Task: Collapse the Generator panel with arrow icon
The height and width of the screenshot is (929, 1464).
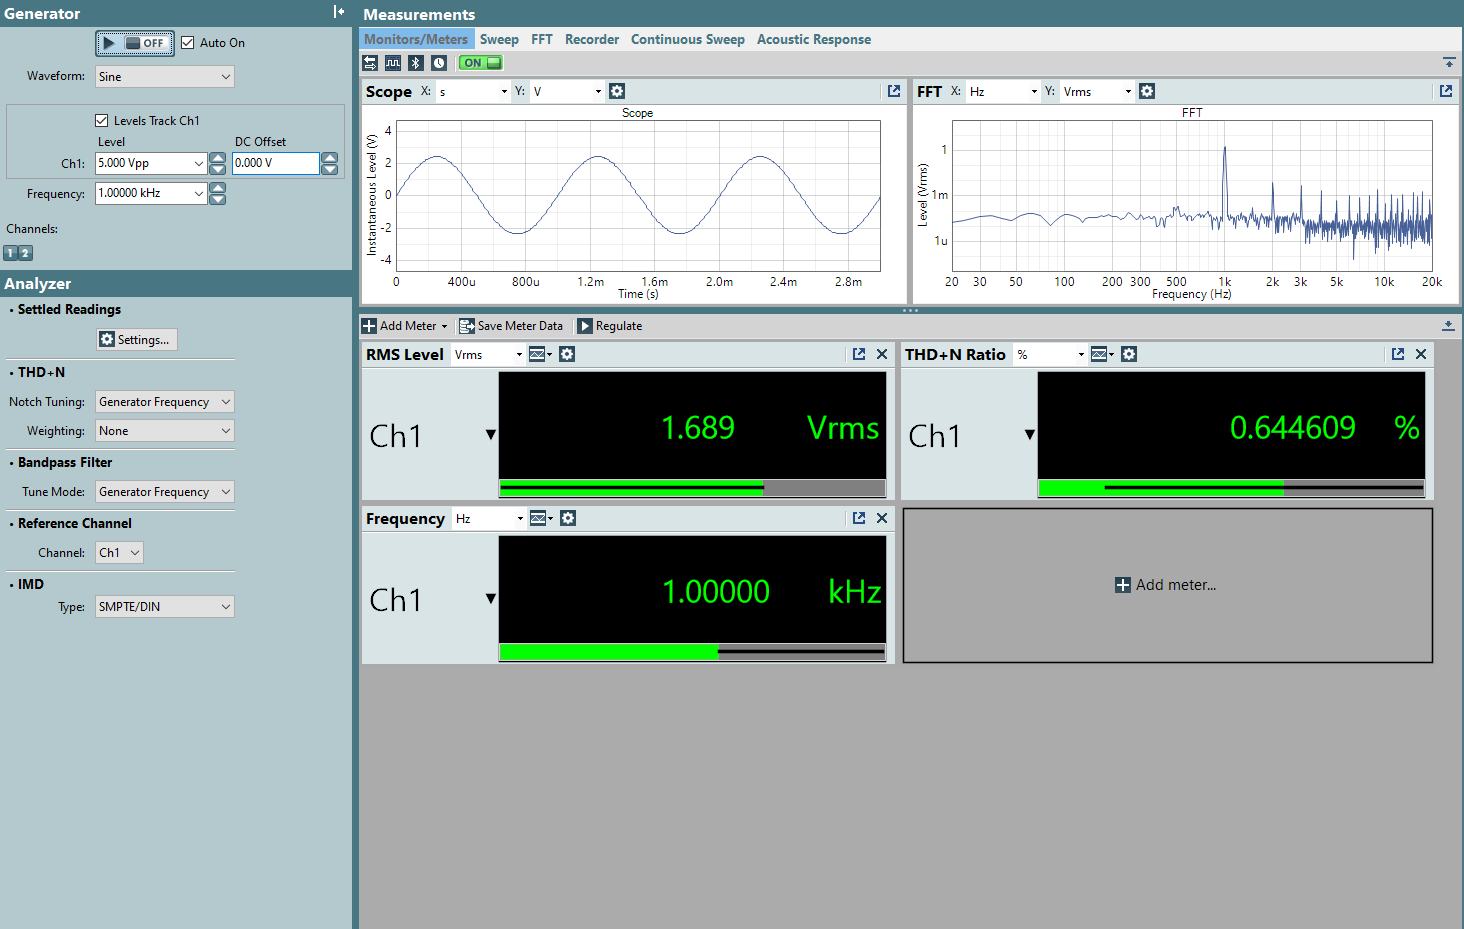Action: pos(339,12)
